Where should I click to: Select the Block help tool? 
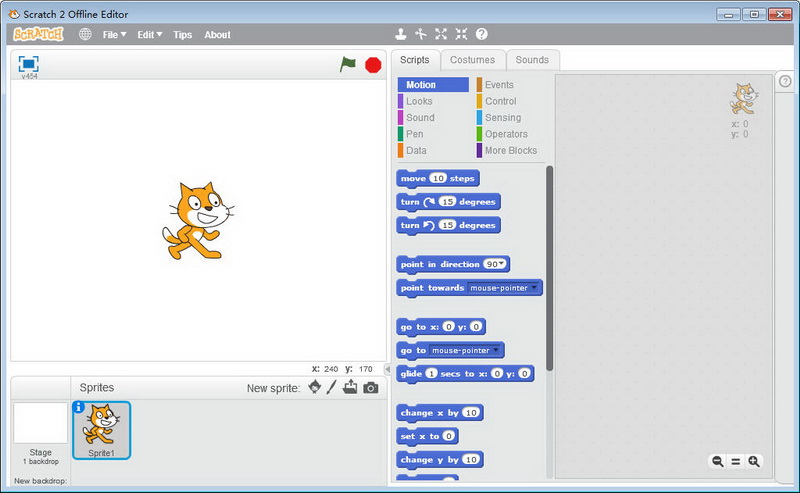click(482, 34)
